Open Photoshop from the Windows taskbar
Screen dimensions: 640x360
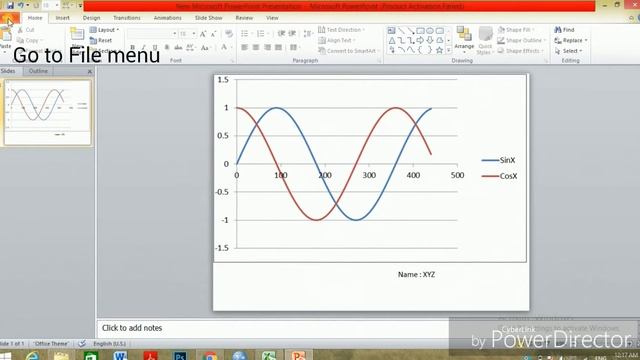pos(180,355)
